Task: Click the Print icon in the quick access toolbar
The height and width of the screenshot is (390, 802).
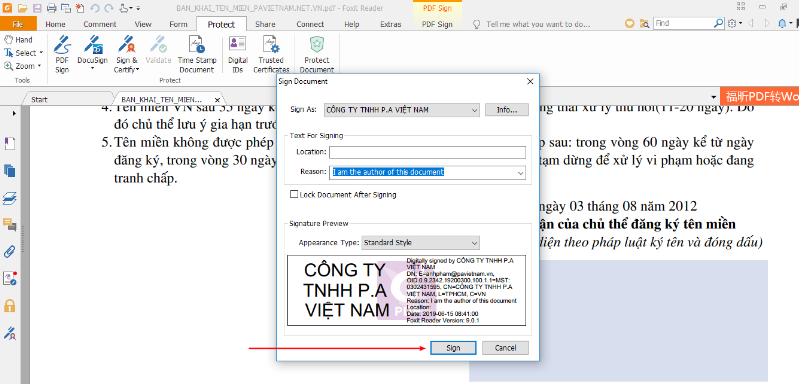Action: (51, 8)
